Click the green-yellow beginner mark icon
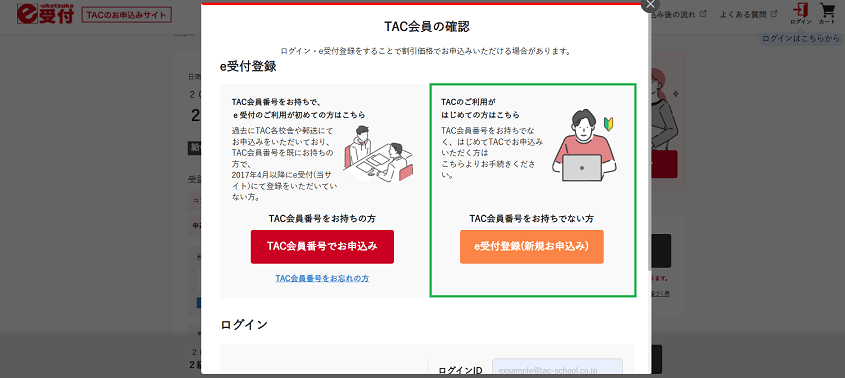This screenshot has width=845, height=378. (x=608, y=124)
